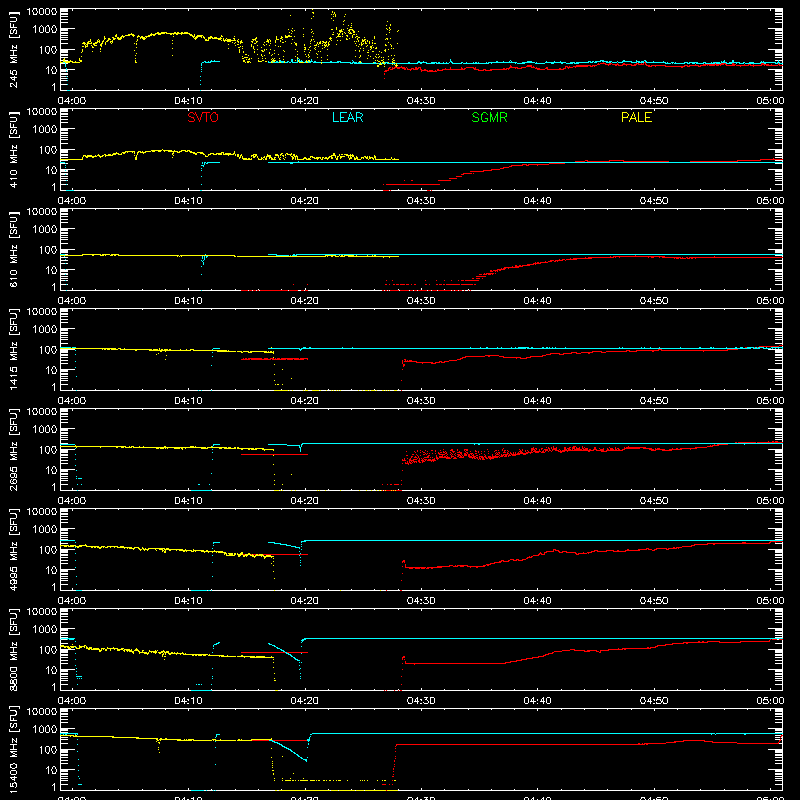The height and width of the screenshot is (800, 800).
Task: Select the '8800 MHz [SFU]' axis title
Action: point(13,649)
